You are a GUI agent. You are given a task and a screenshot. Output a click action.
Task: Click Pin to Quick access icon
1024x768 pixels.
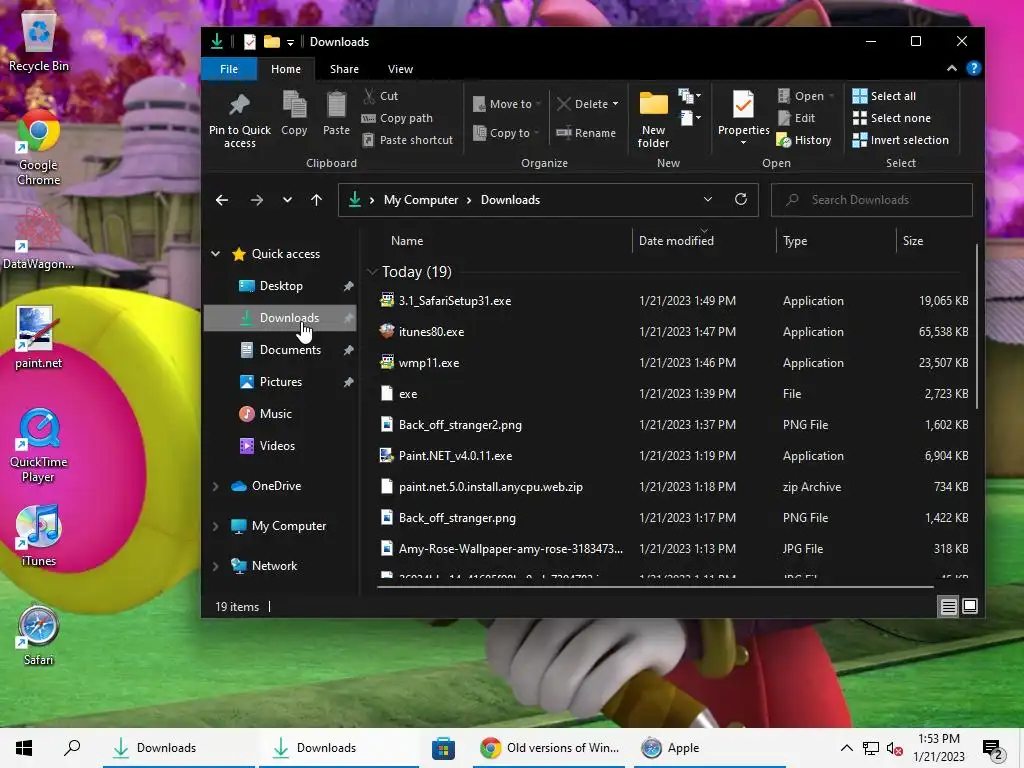click(239, 120)
